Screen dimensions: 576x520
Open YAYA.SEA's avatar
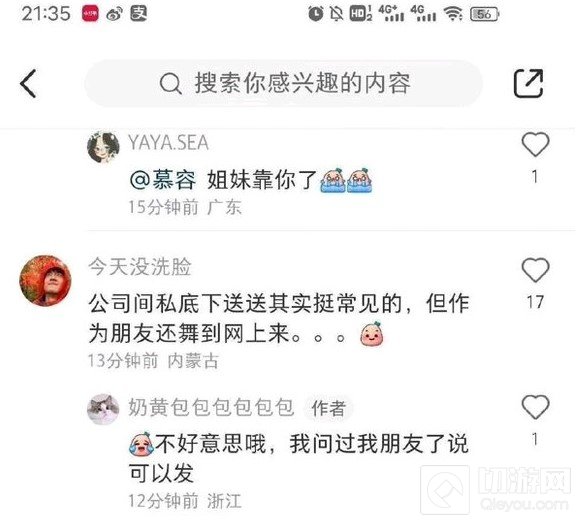click(x=103, y=147)
